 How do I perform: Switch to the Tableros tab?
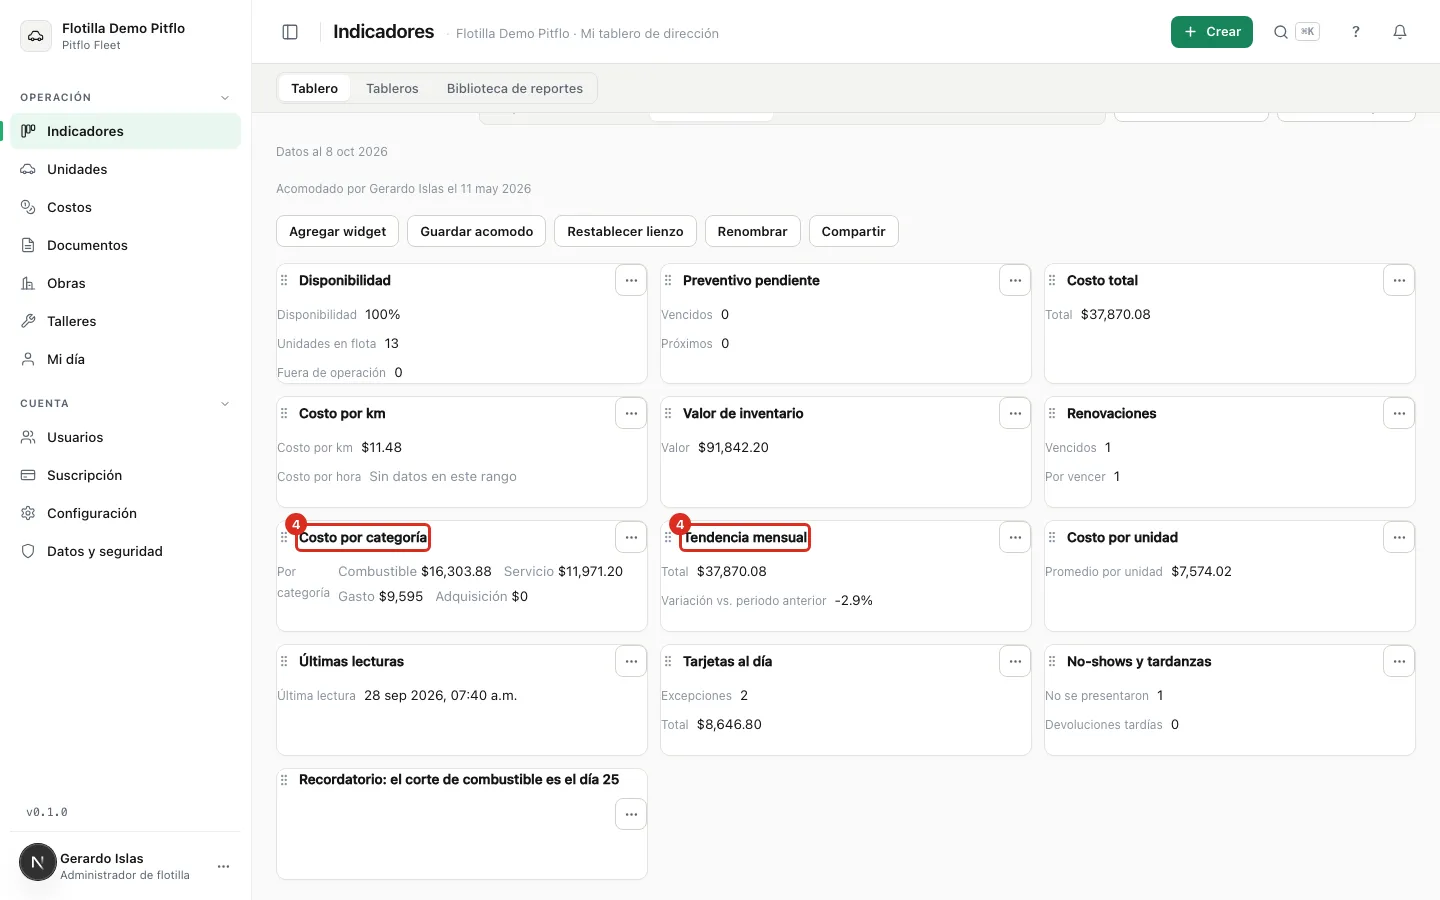point(392,88)
